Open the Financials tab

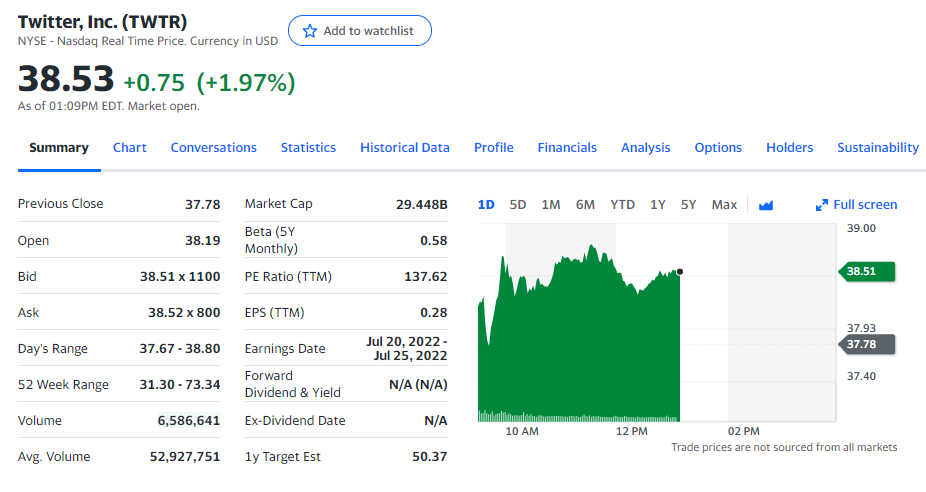pyautogui.click(x=567, y=148)
